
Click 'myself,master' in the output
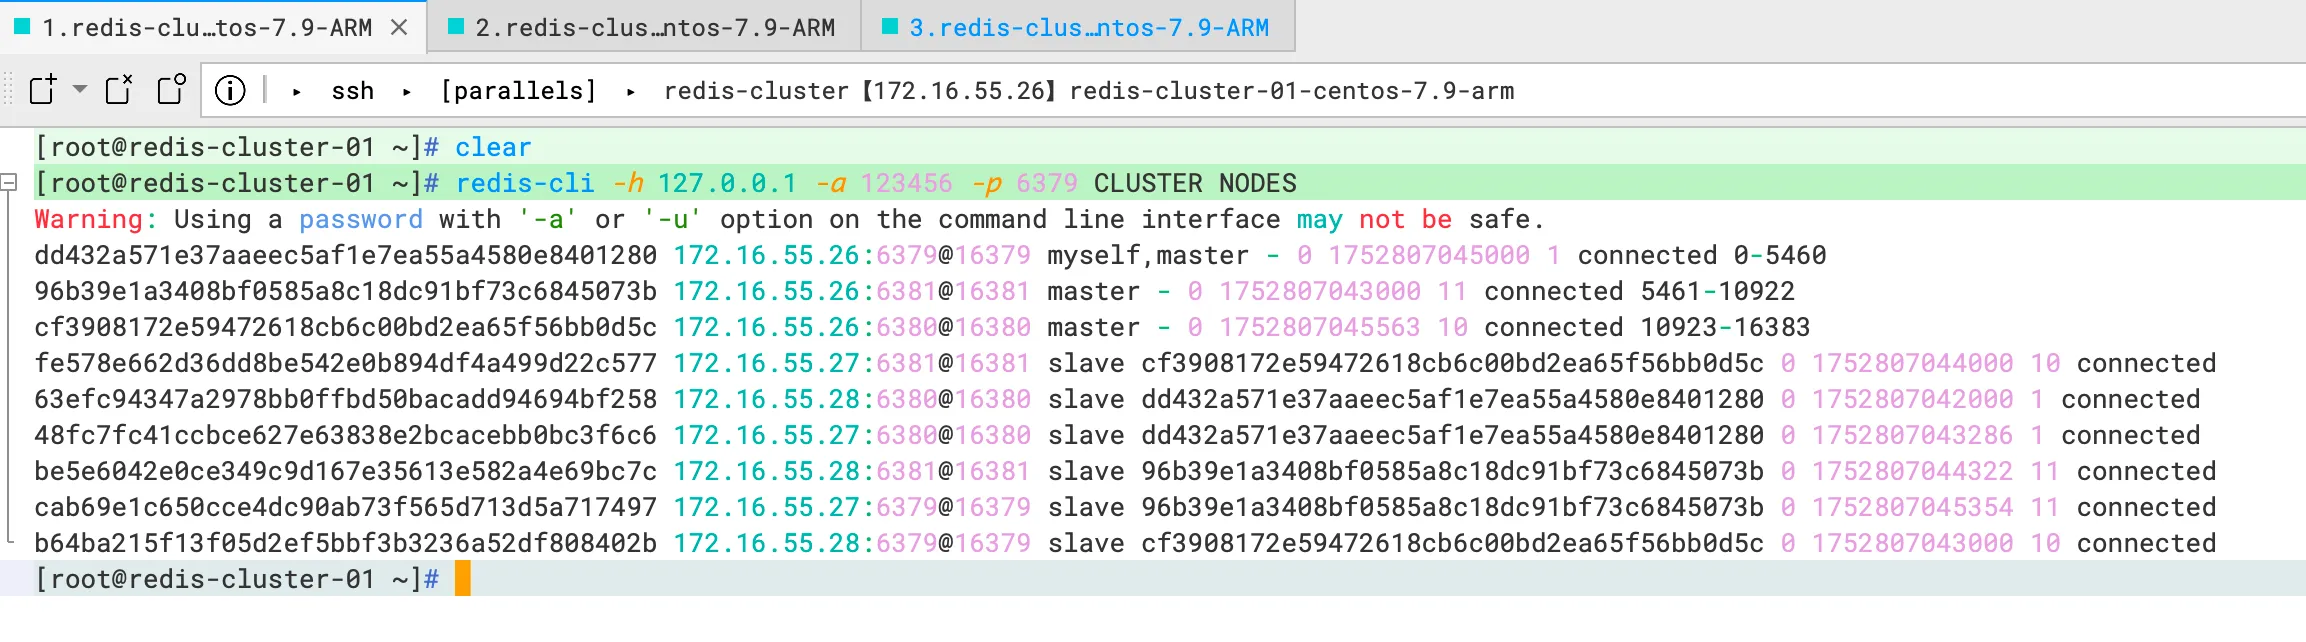(1148, 255)
